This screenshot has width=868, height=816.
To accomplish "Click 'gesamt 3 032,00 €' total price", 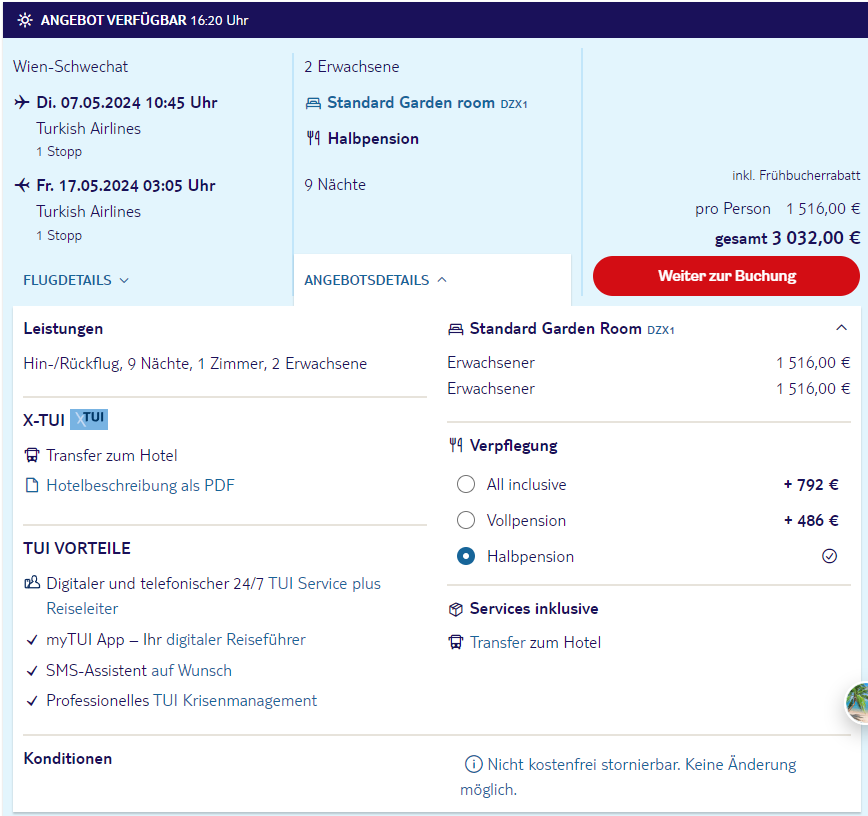I will tap(787, 239).
